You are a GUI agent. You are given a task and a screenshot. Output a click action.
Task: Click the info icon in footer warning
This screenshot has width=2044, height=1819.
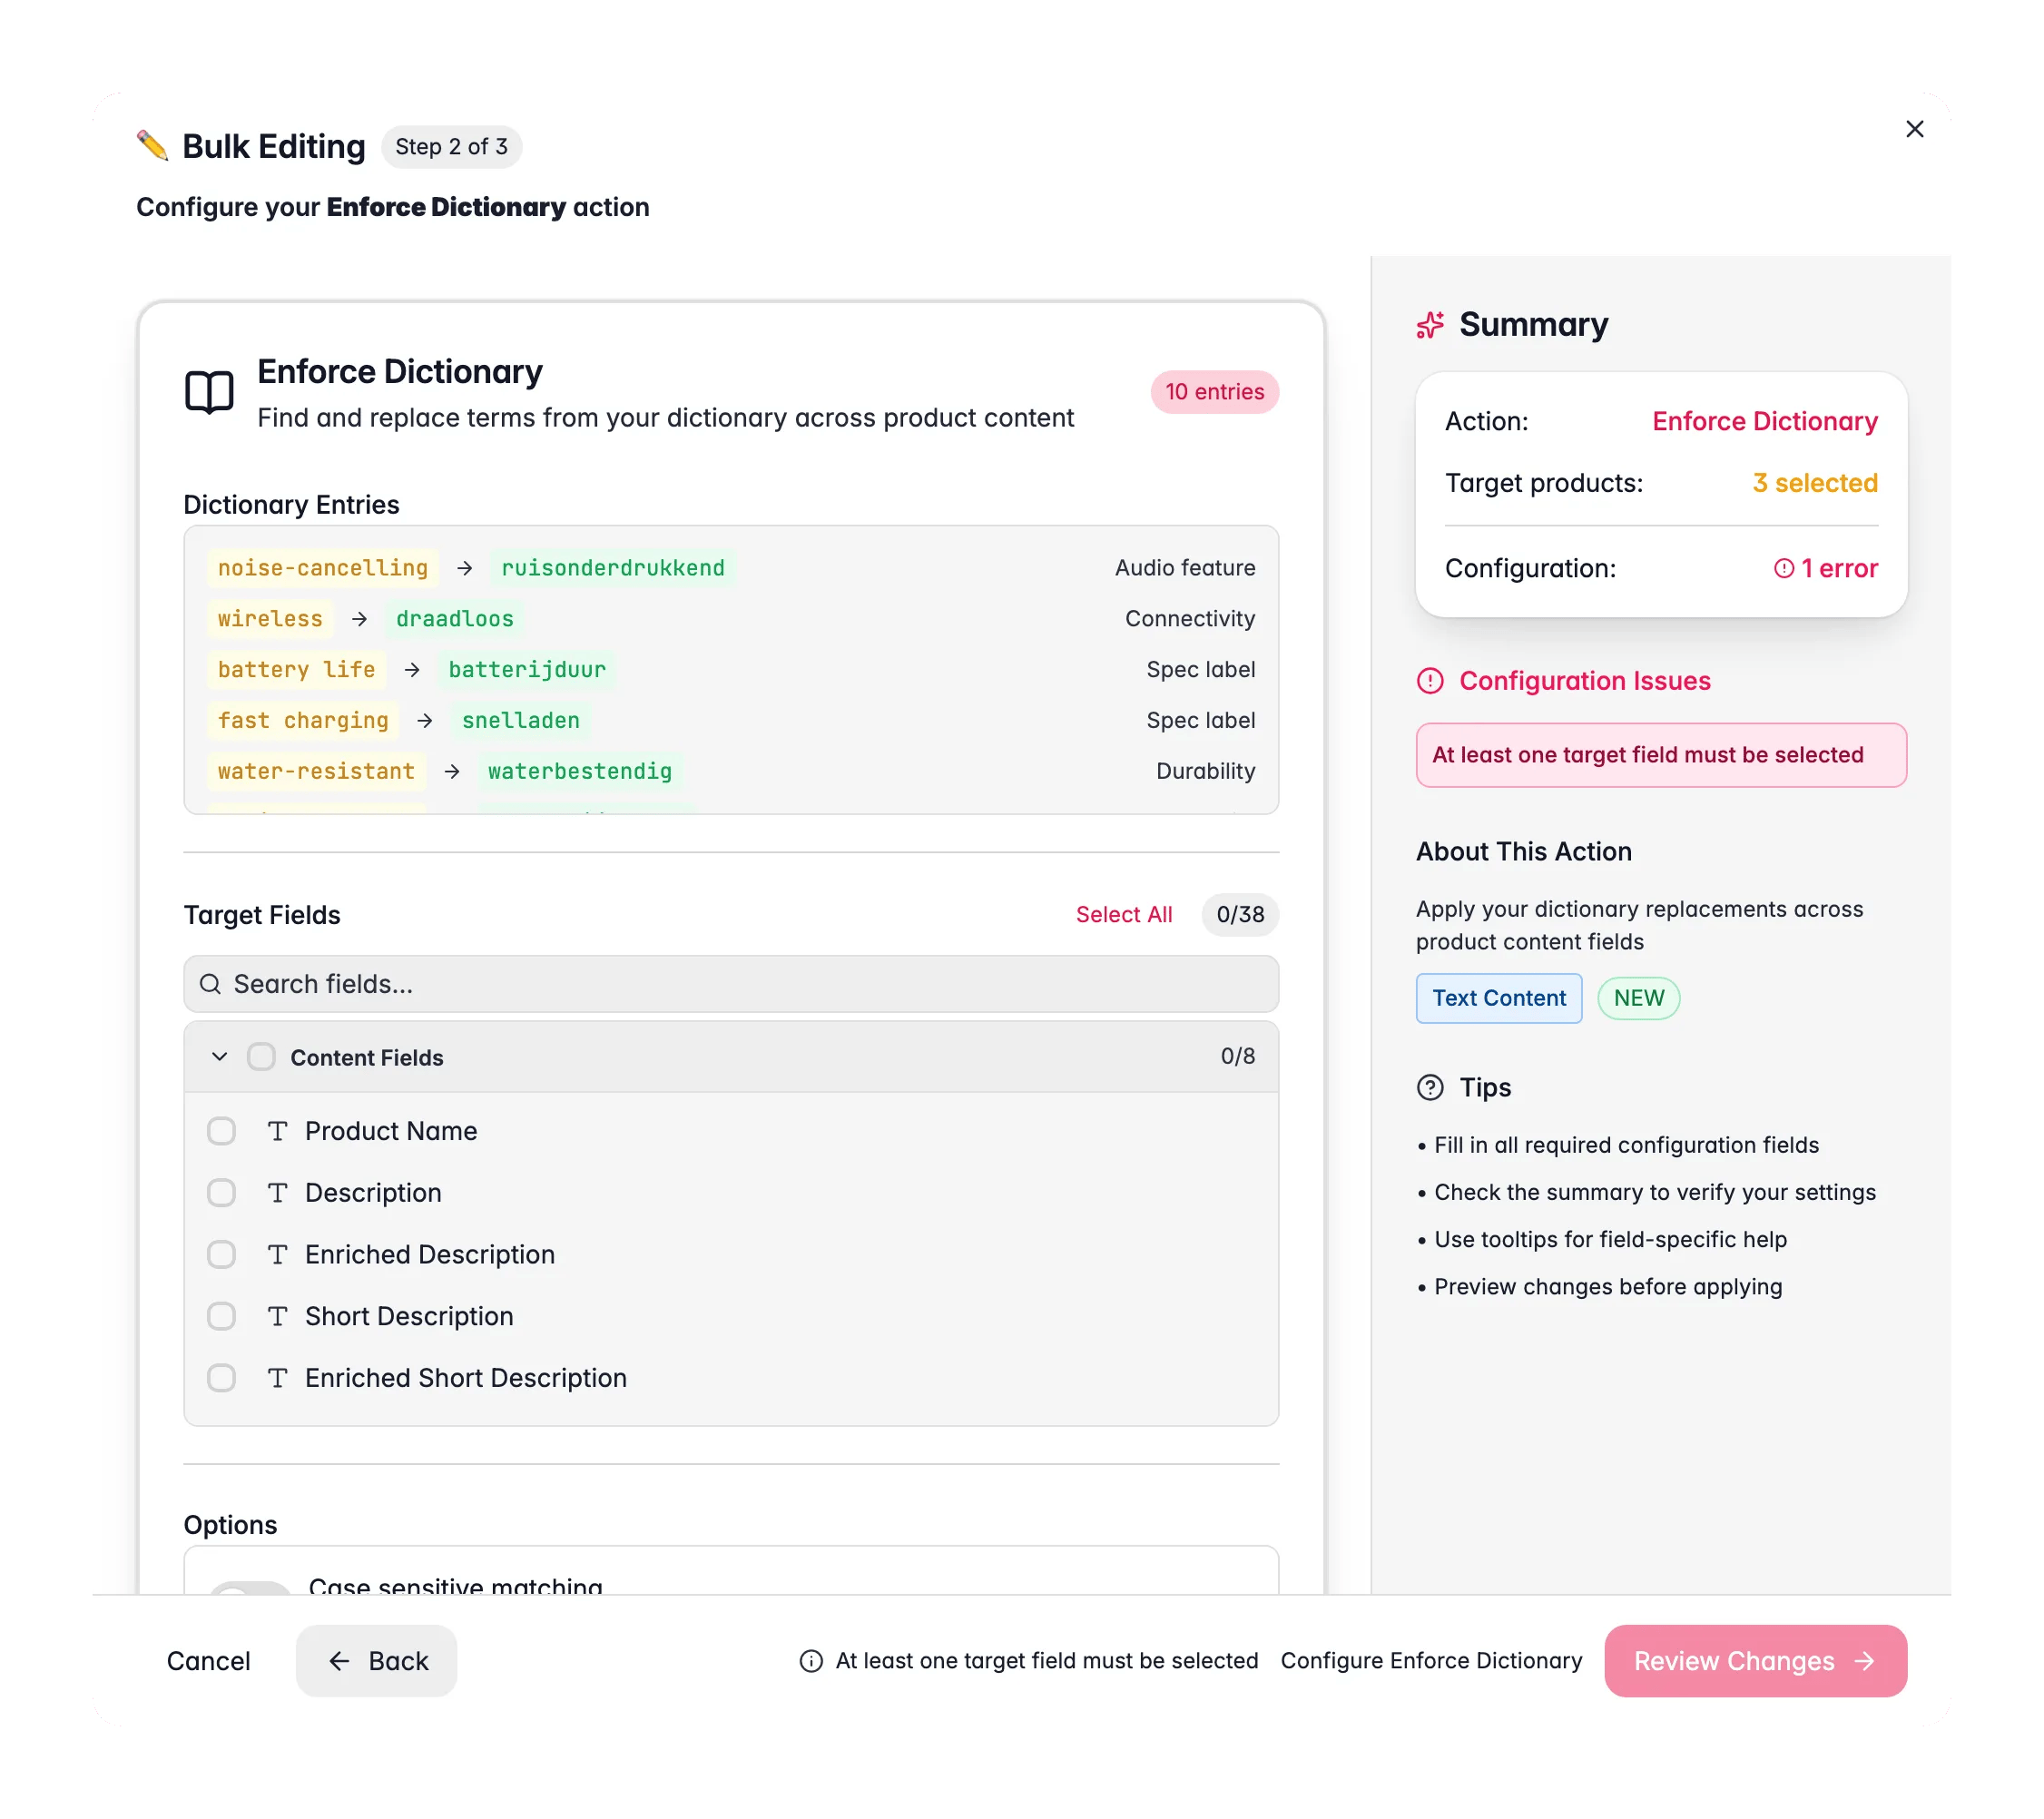[x=811, y=1661]
